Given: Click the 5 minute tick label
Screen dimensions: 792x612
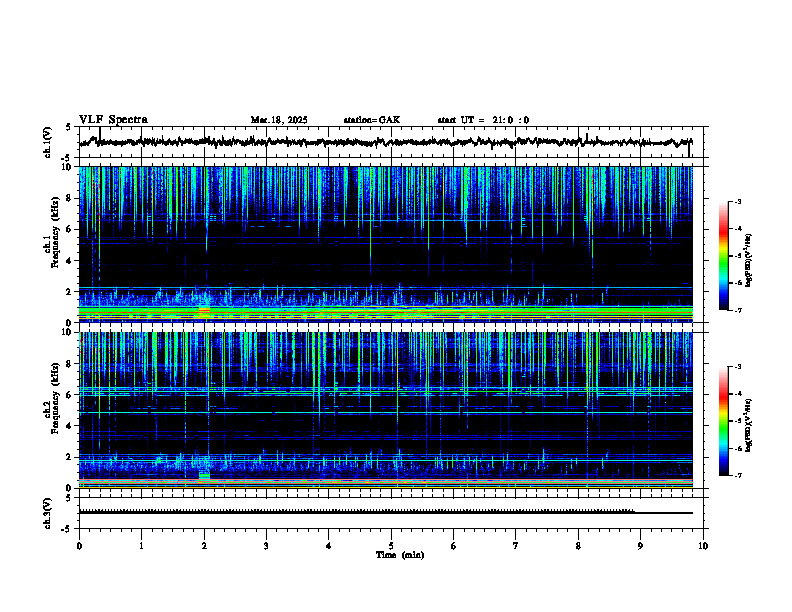Looking at the screenshot, I should [x=391, y=546].
